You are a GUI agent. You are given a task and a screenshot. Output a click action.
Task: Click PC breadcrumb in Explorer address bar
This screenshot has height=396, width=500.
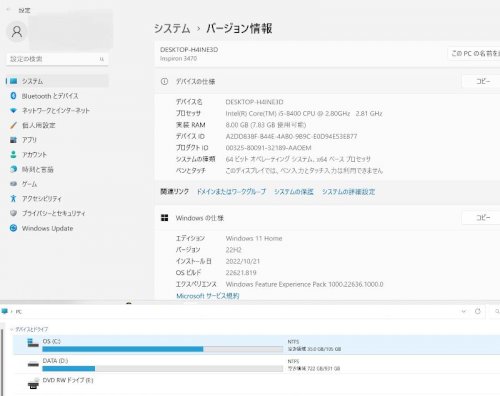[x=19, y=312]
